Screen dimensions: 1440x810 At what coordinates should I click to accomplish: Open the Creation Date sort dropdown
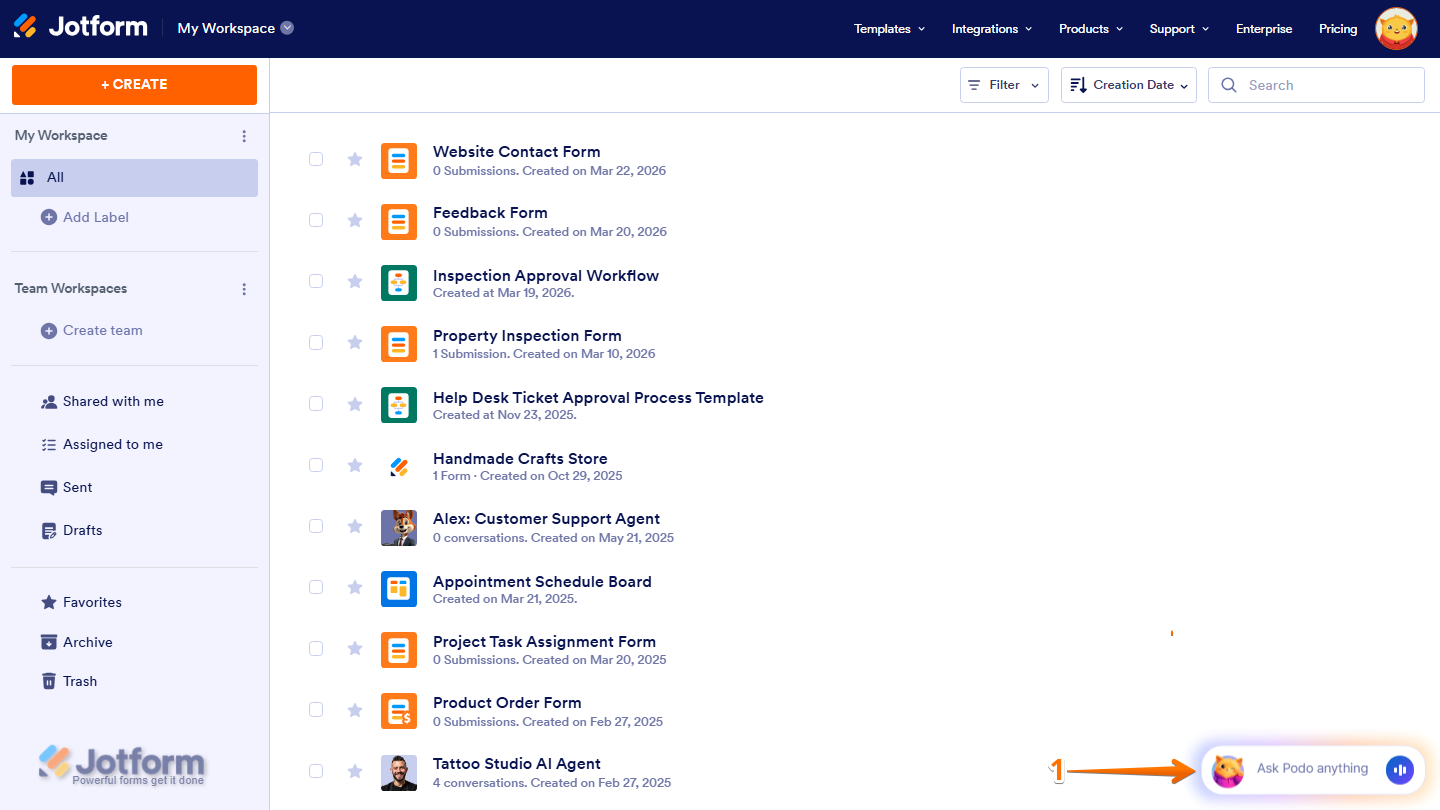tap(1128, 85)
